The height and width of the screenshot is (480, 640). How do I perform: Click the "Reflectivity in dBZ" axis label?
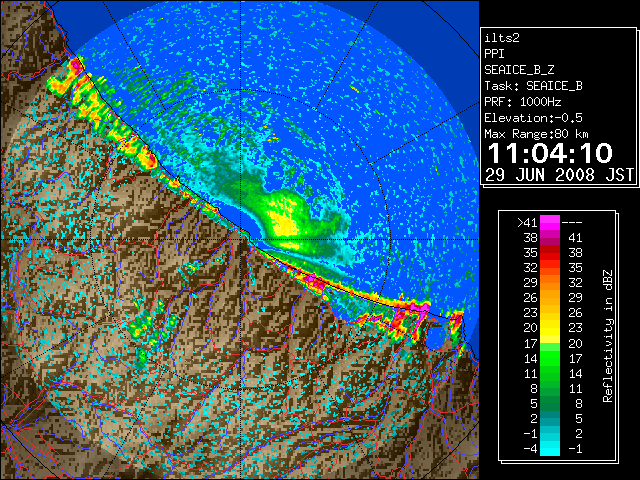tap(608, 336)
